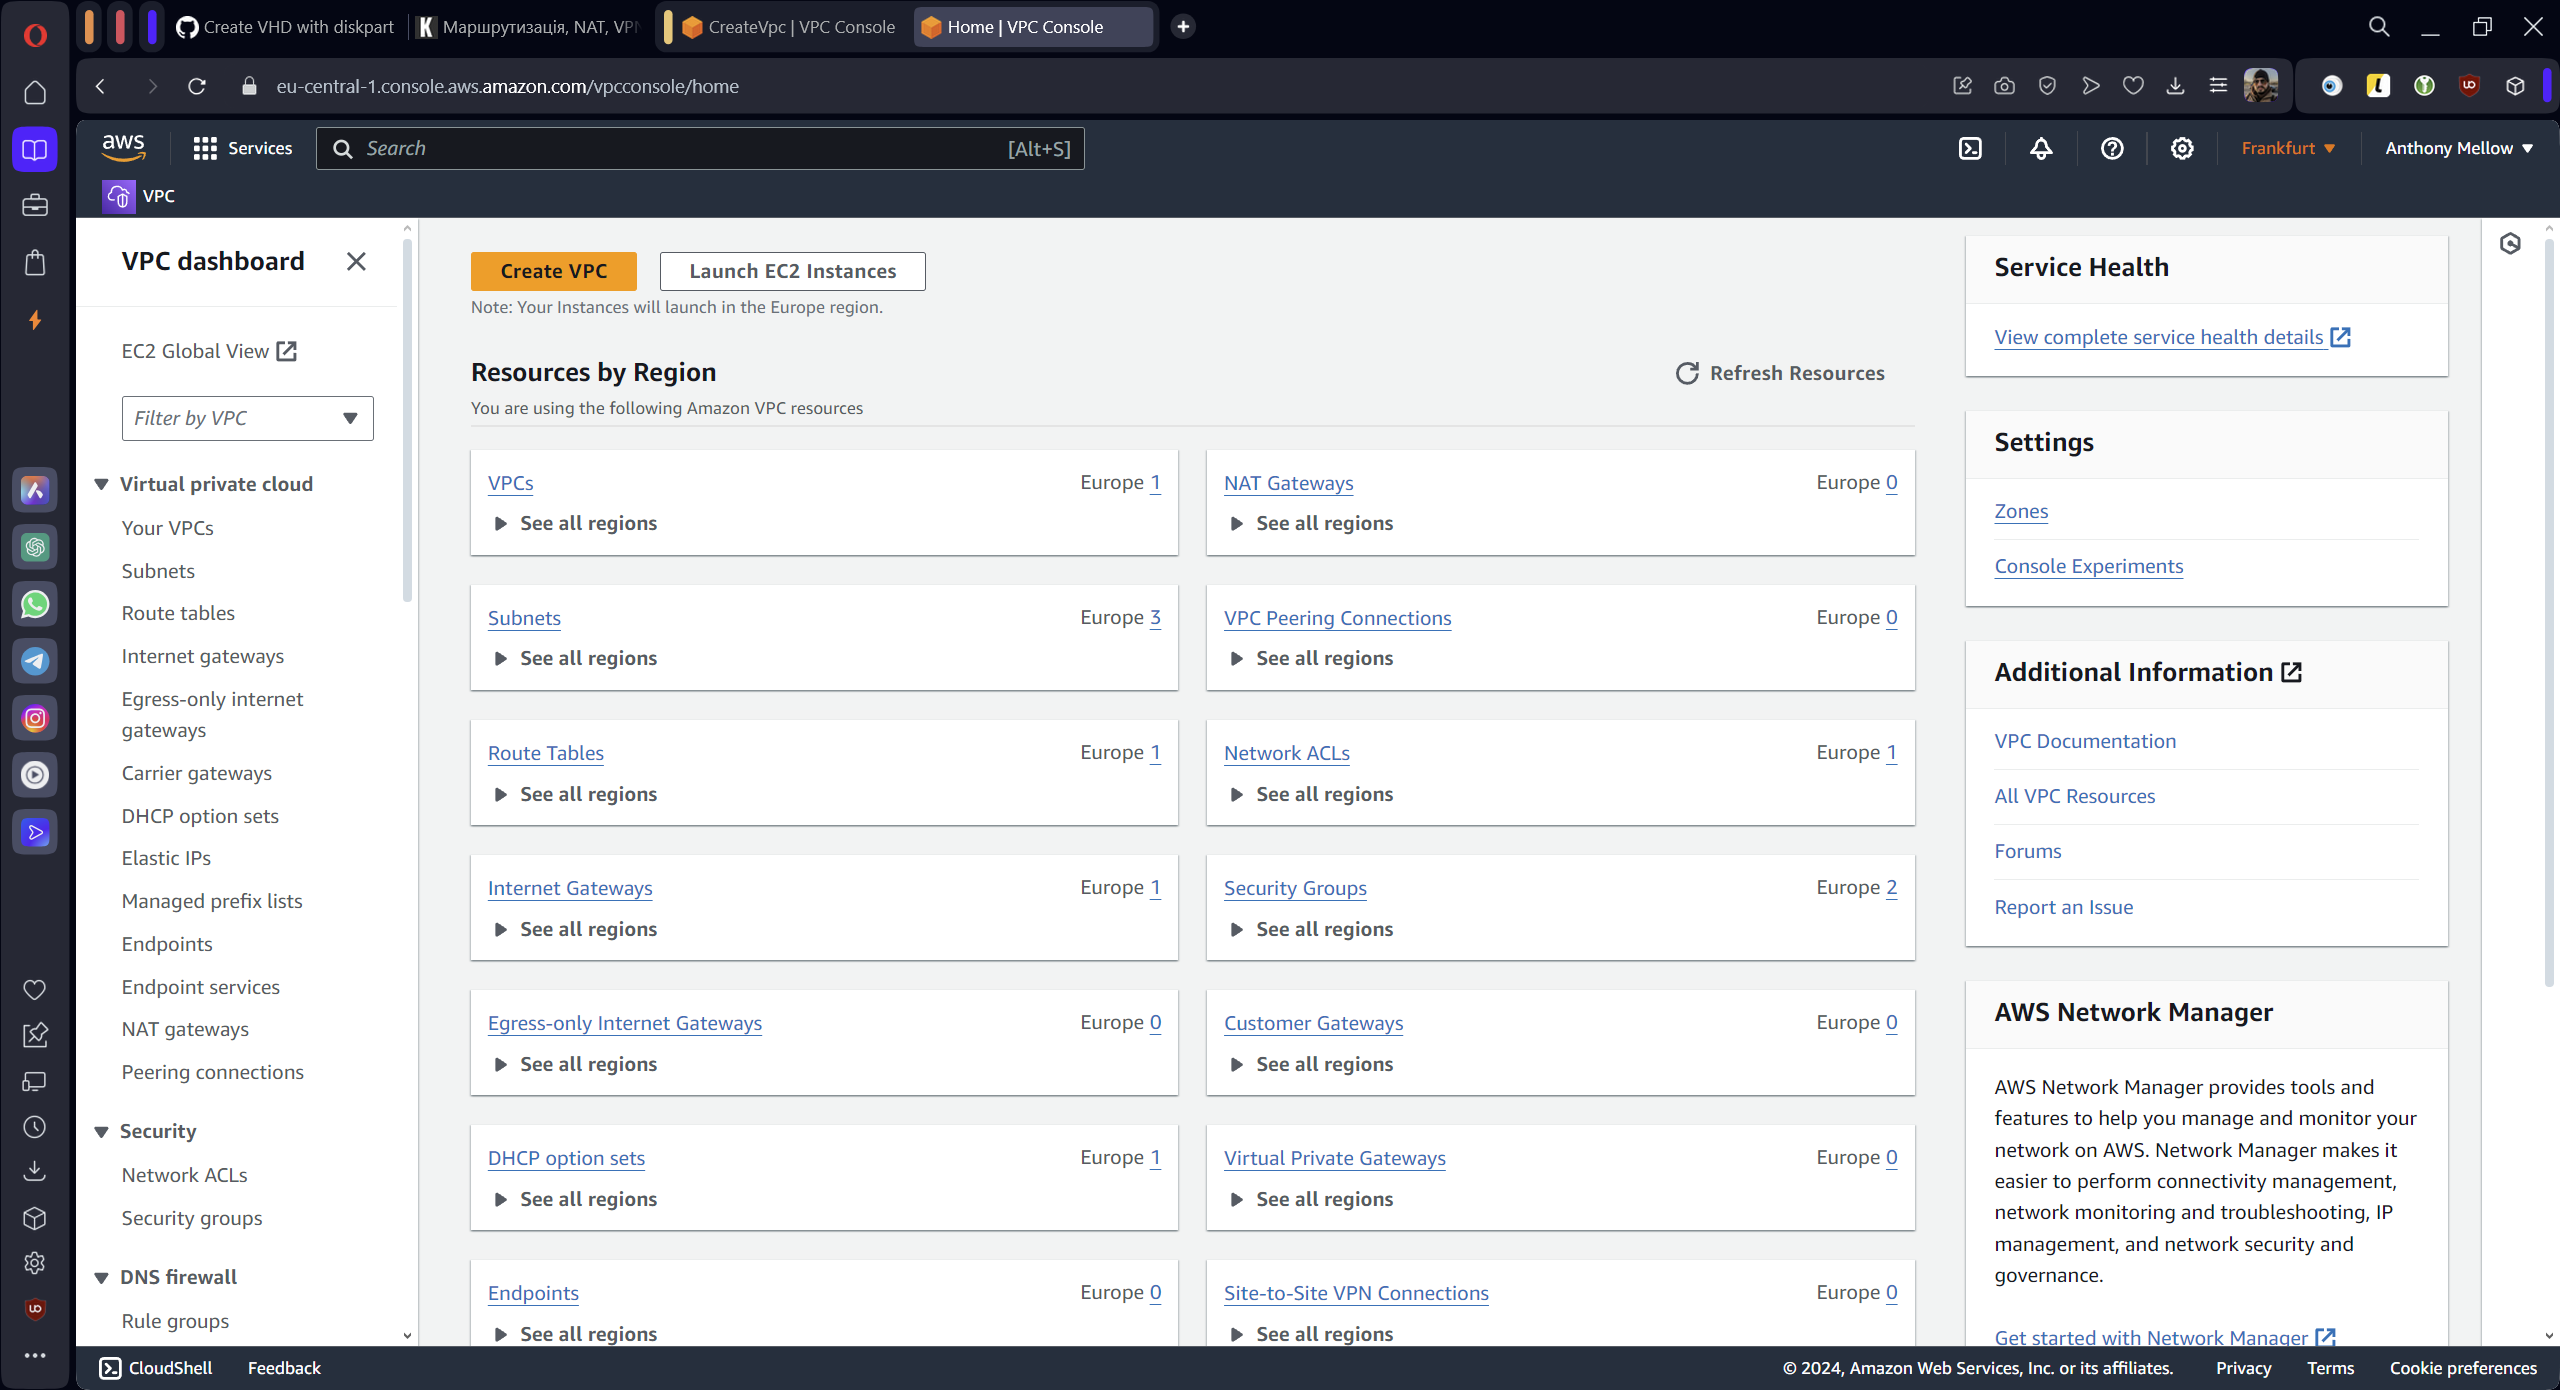Select Route tables in sidebar navigation
Image resolution: width=2560 pixels, height=1390 pixels.
click(x=178, y=613)
